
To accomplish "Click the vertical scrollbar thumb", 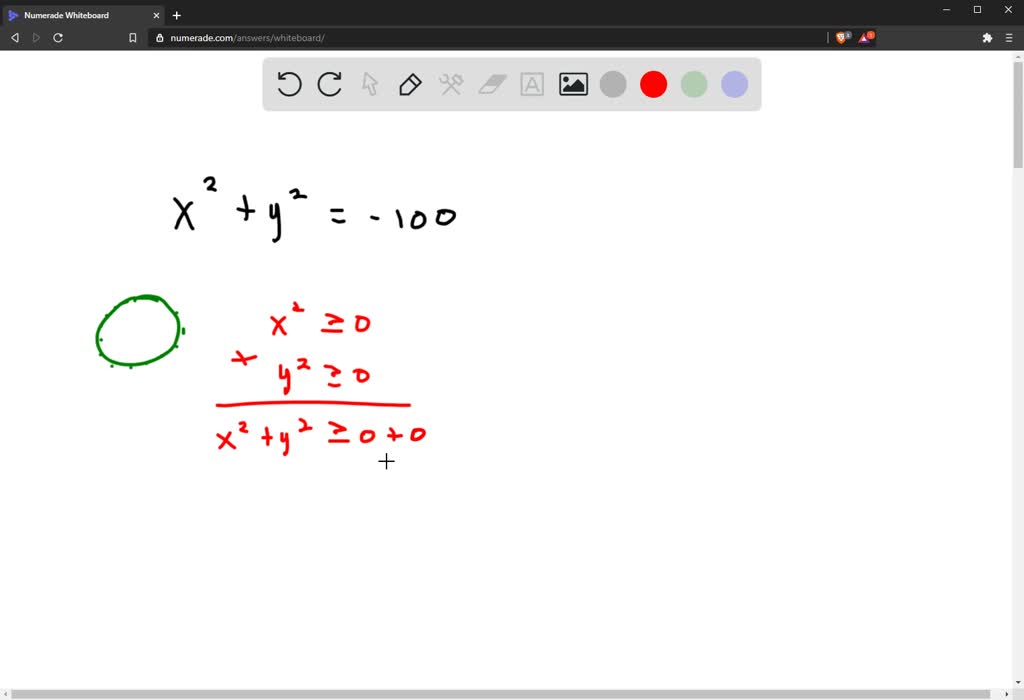I will coord(1018,114).
